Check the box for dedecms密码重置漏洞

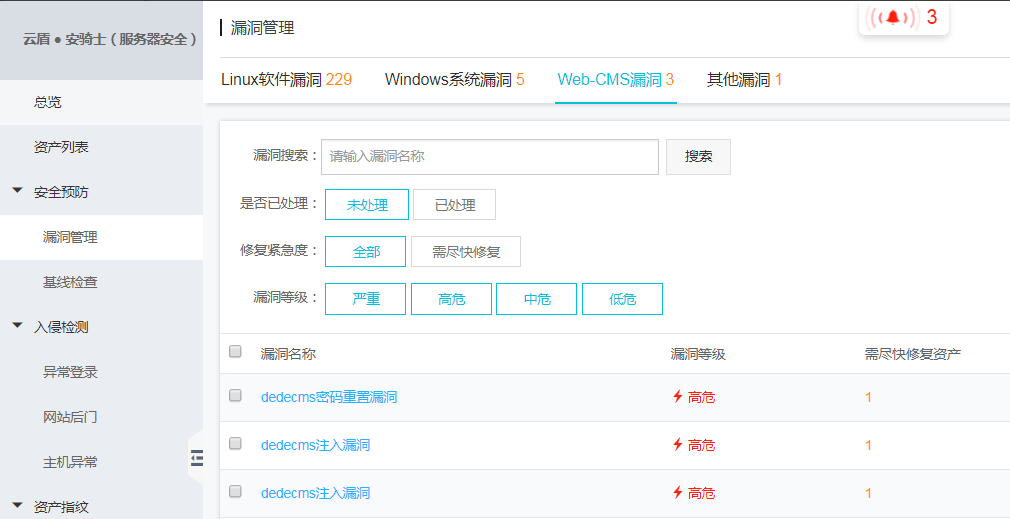[x=235, y=395]
